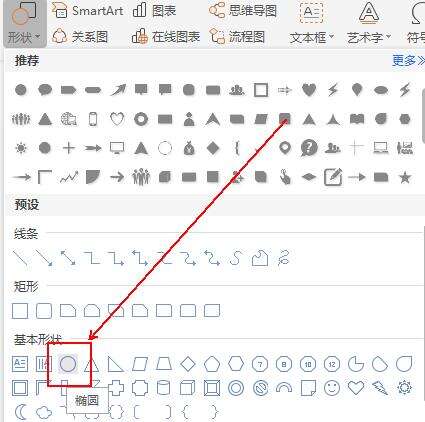Pick the folded corner basic shape
Screen dimensions: 425x422
pos(308,388)
